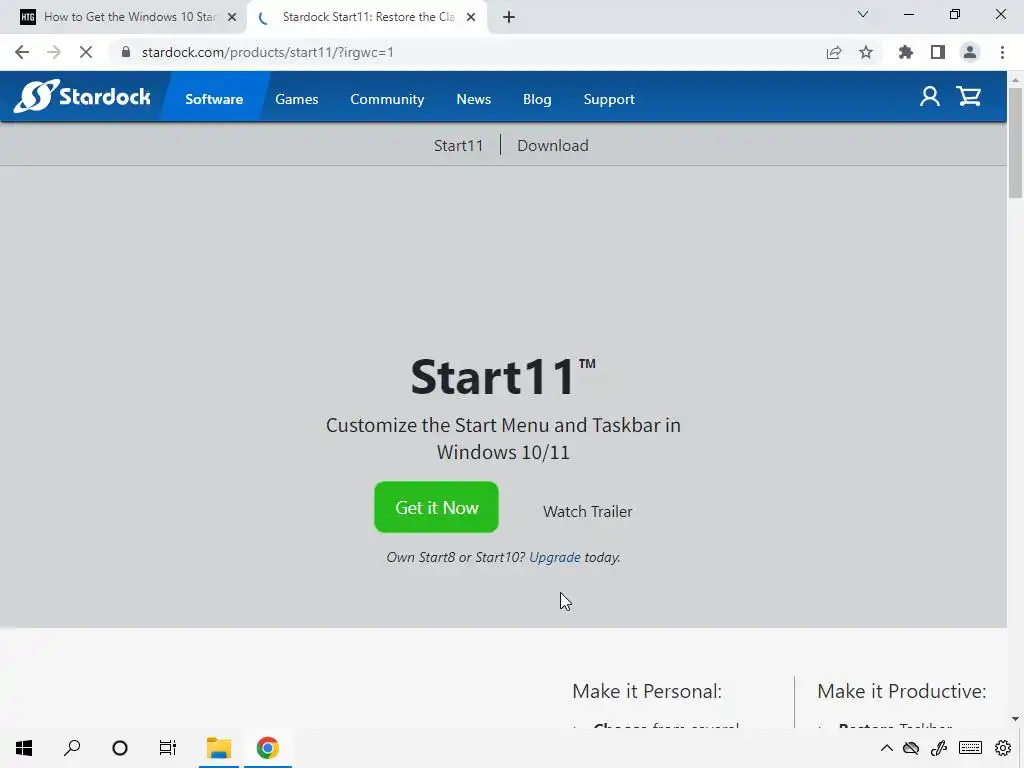The width and height of the screenshot is (1024, 768).
Task: Open the Software menu
Action: point(214,99)
